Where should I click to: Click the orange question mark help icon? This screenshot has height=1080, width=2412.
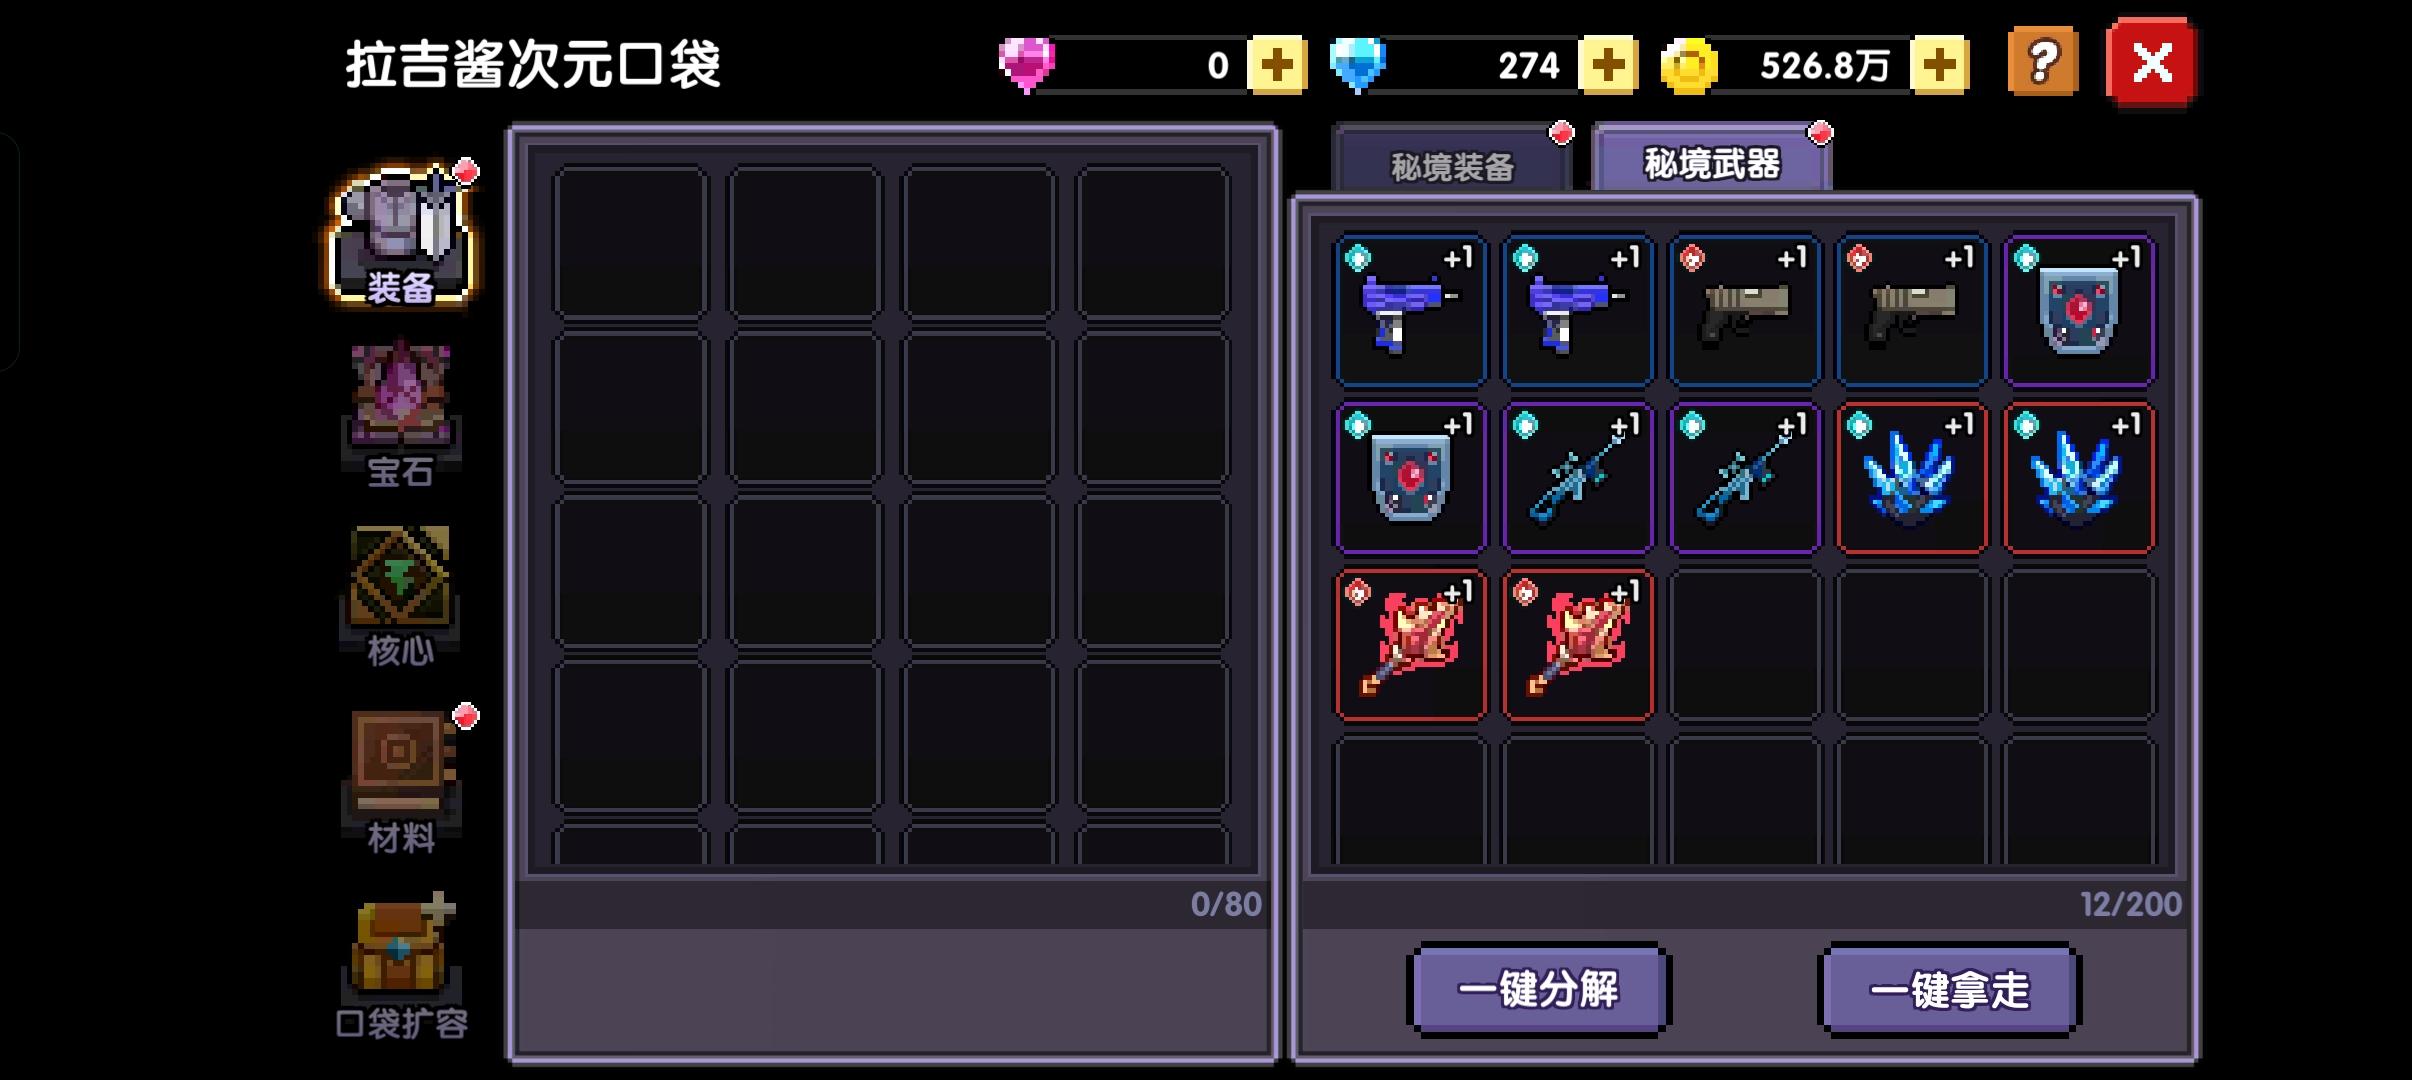(x=2042, y=63)
